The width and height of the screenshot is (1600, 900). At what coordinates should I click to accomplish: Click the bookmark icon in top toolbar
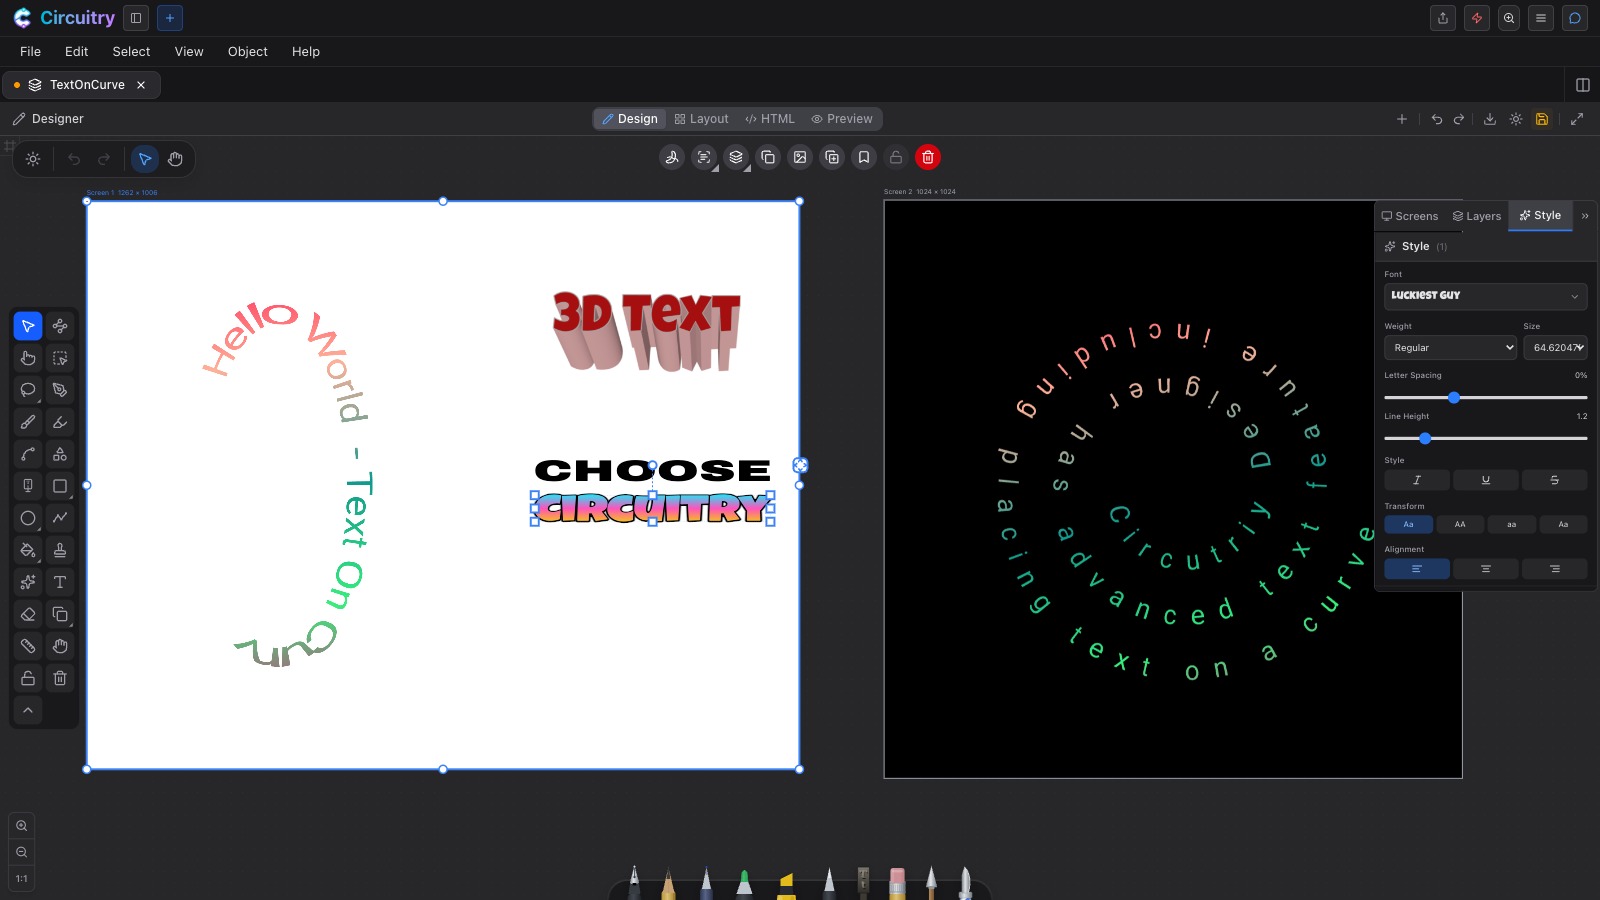point(864,157)
